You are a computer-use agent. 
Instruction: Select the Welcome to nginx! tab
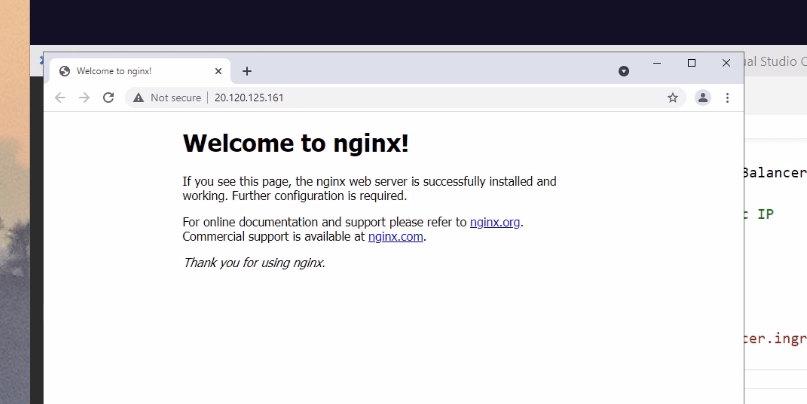click(140, 71)
